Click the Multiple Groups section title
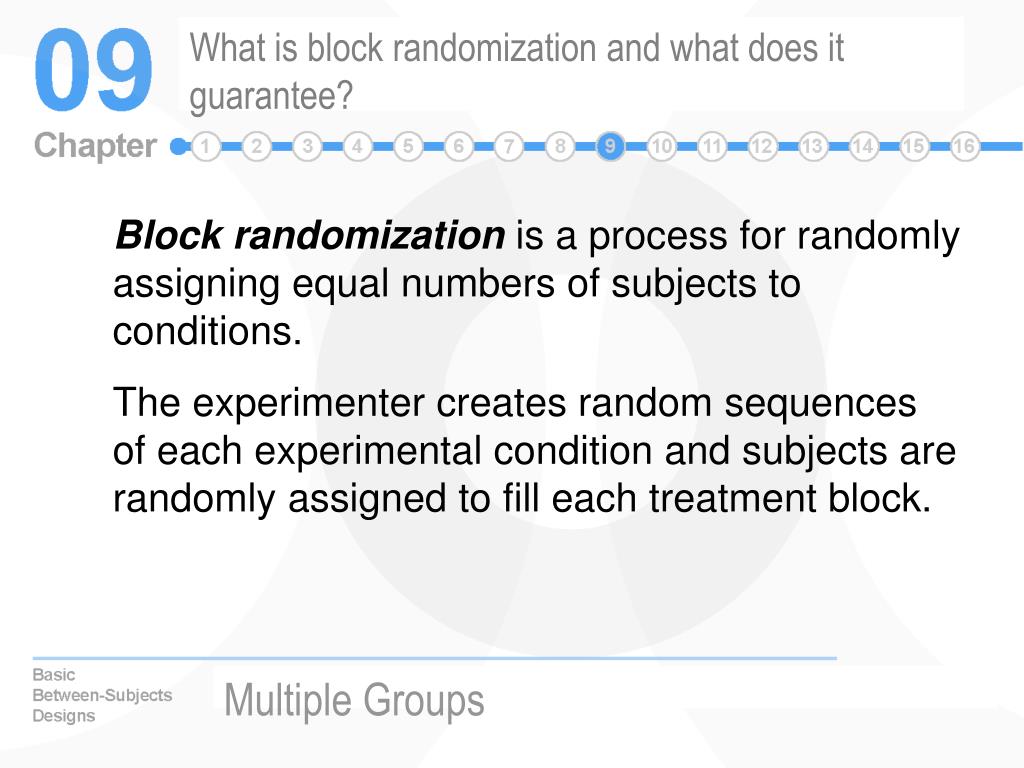This screenshot has height=768, width=1024. [x=354, y=701]
